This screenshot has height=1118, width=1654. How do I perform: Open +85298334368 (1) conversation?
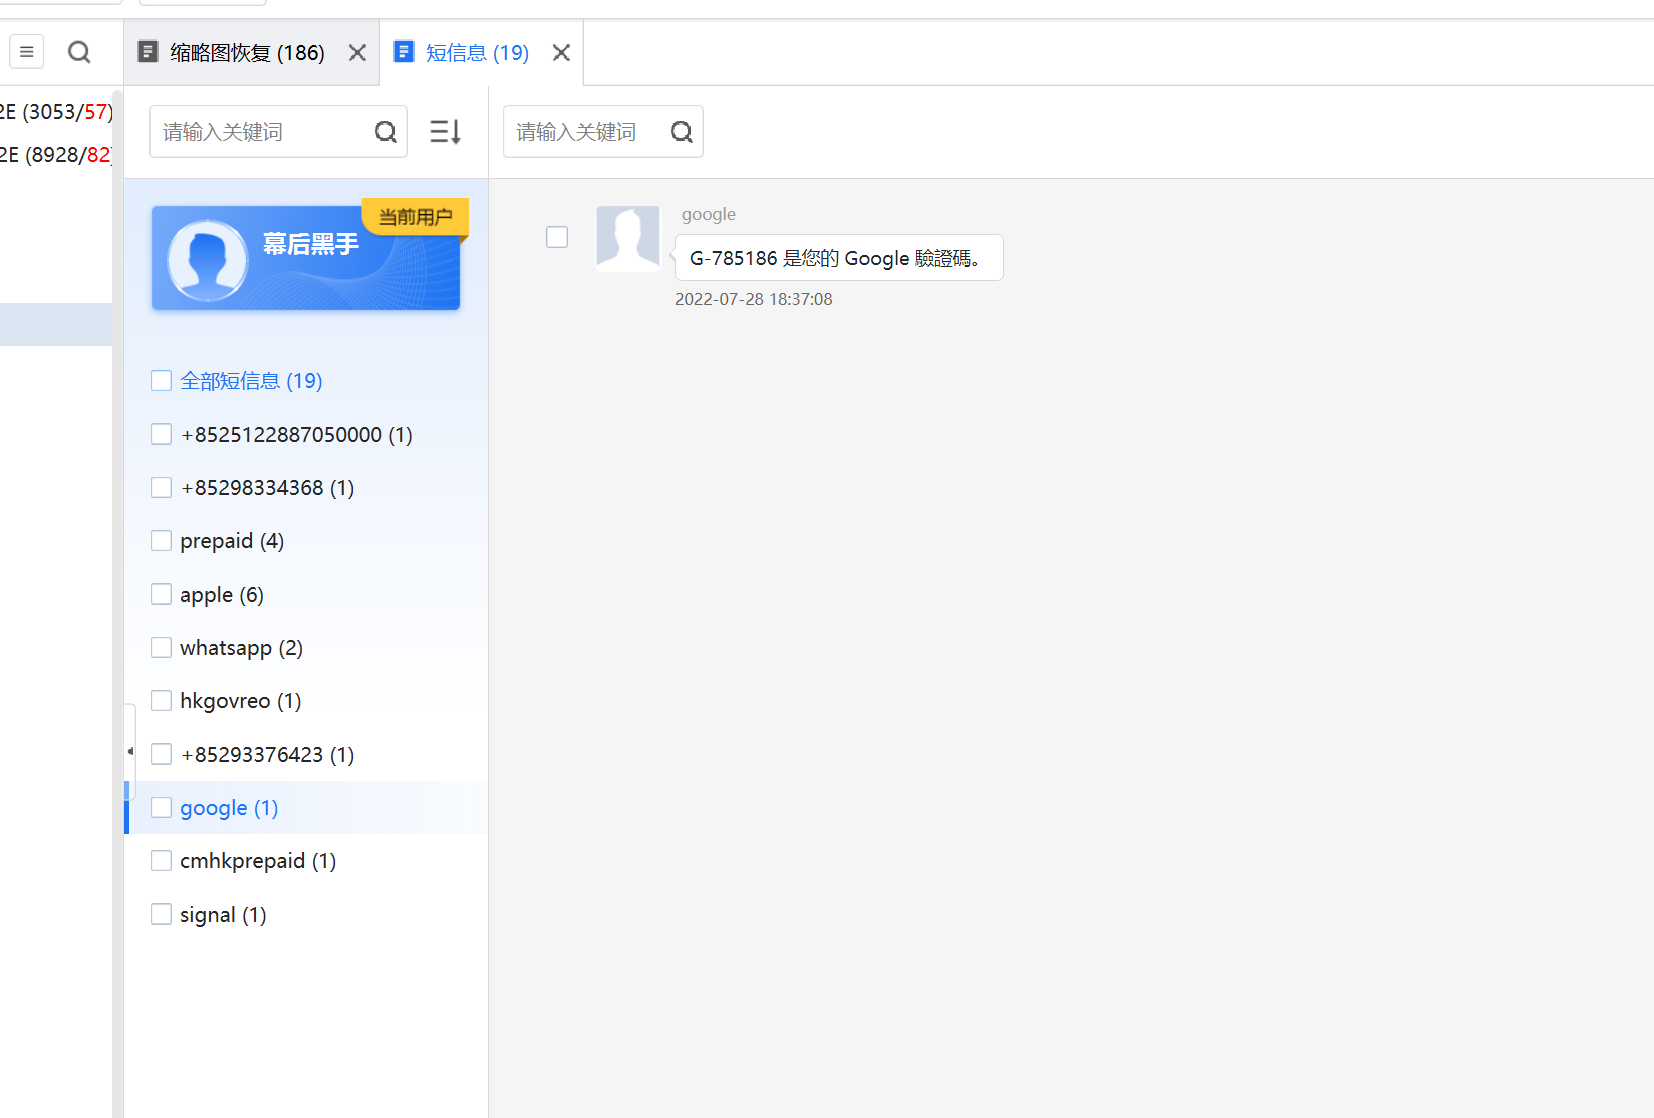pyautogui.click(x=267, y=488)
